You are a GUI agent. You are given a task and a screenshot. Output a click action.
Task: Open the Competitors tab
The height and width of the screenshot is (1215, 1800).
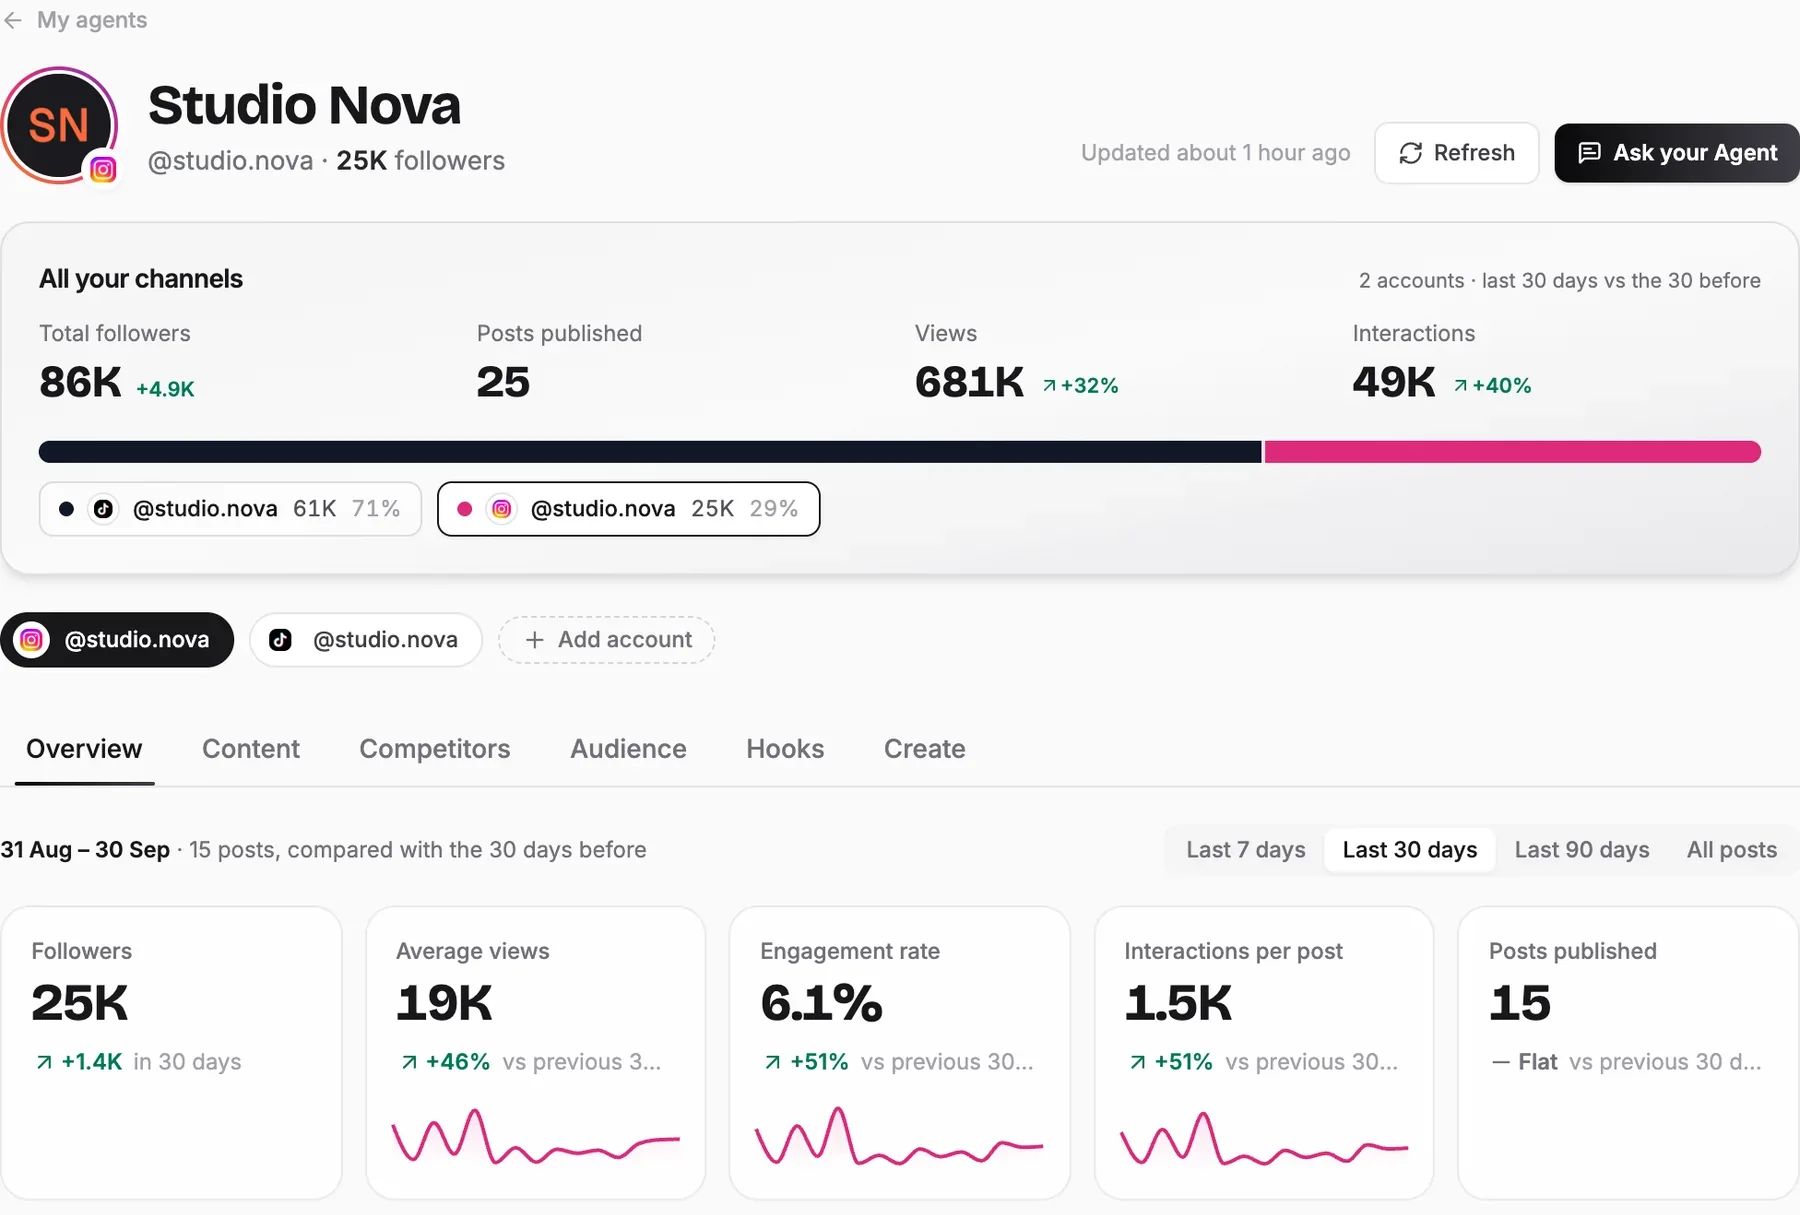pos(435,749)
